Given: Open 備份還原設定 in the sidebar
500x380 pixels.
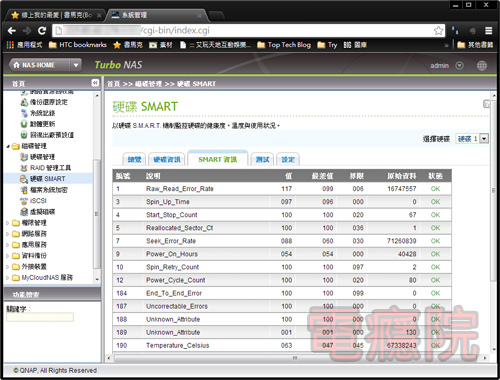Looking at the screenshot, I should (49, 102).
